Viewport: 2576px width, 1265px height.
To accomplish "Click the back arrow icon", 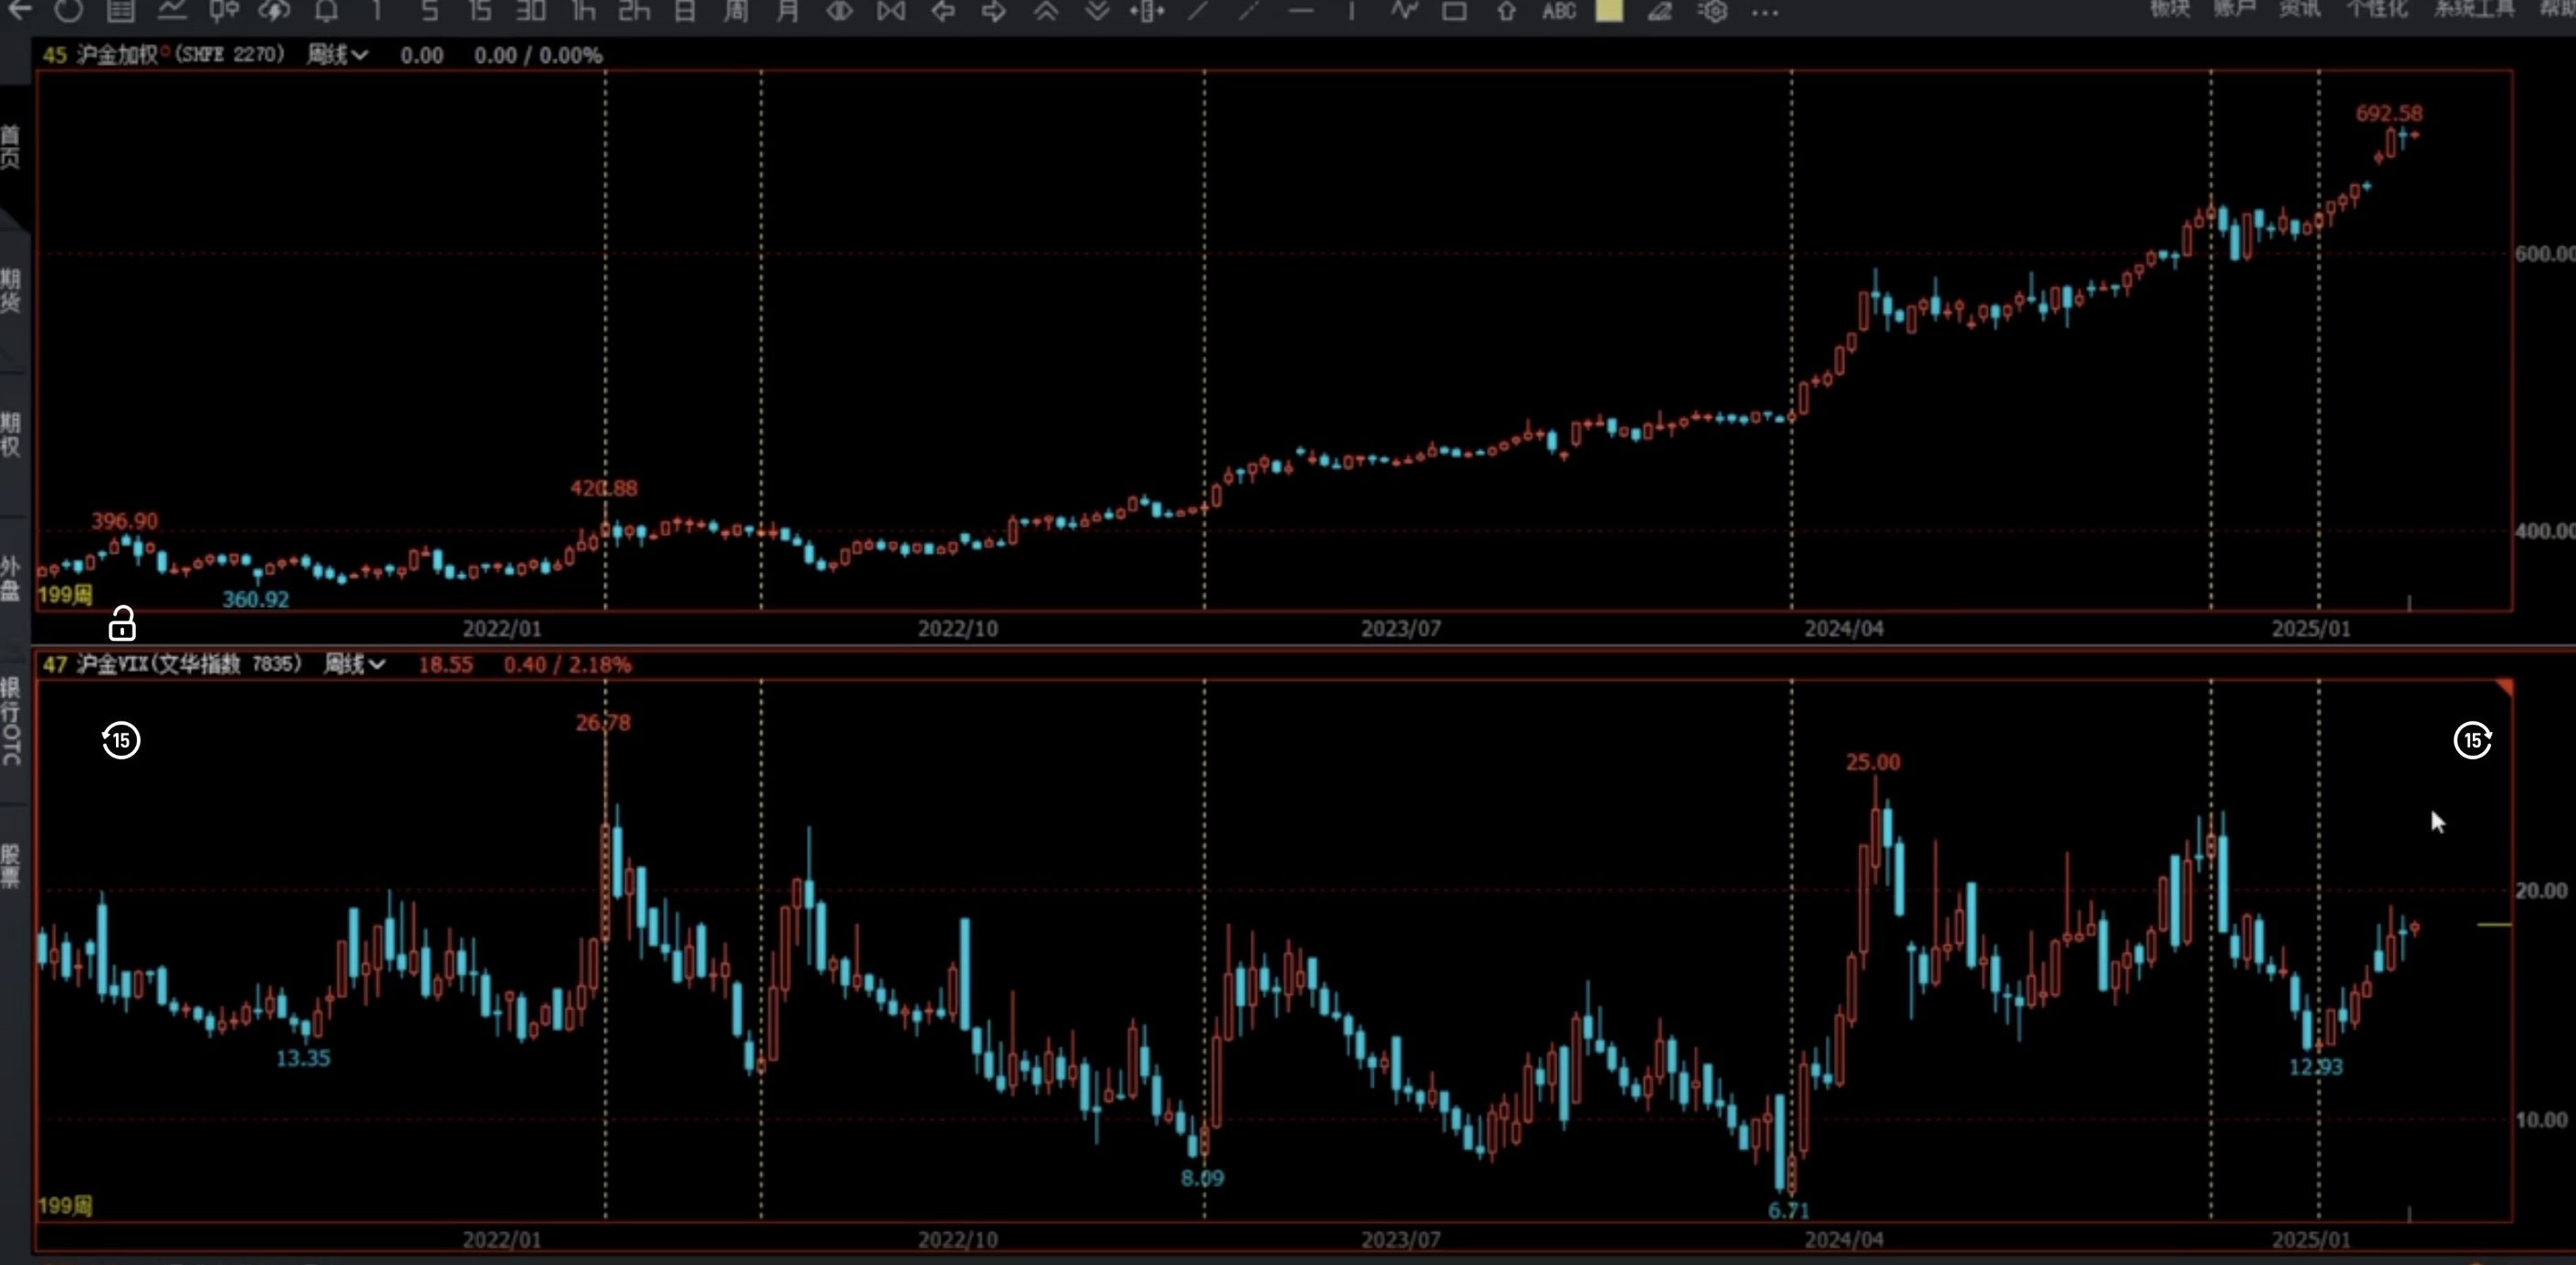I will (19, 10).
